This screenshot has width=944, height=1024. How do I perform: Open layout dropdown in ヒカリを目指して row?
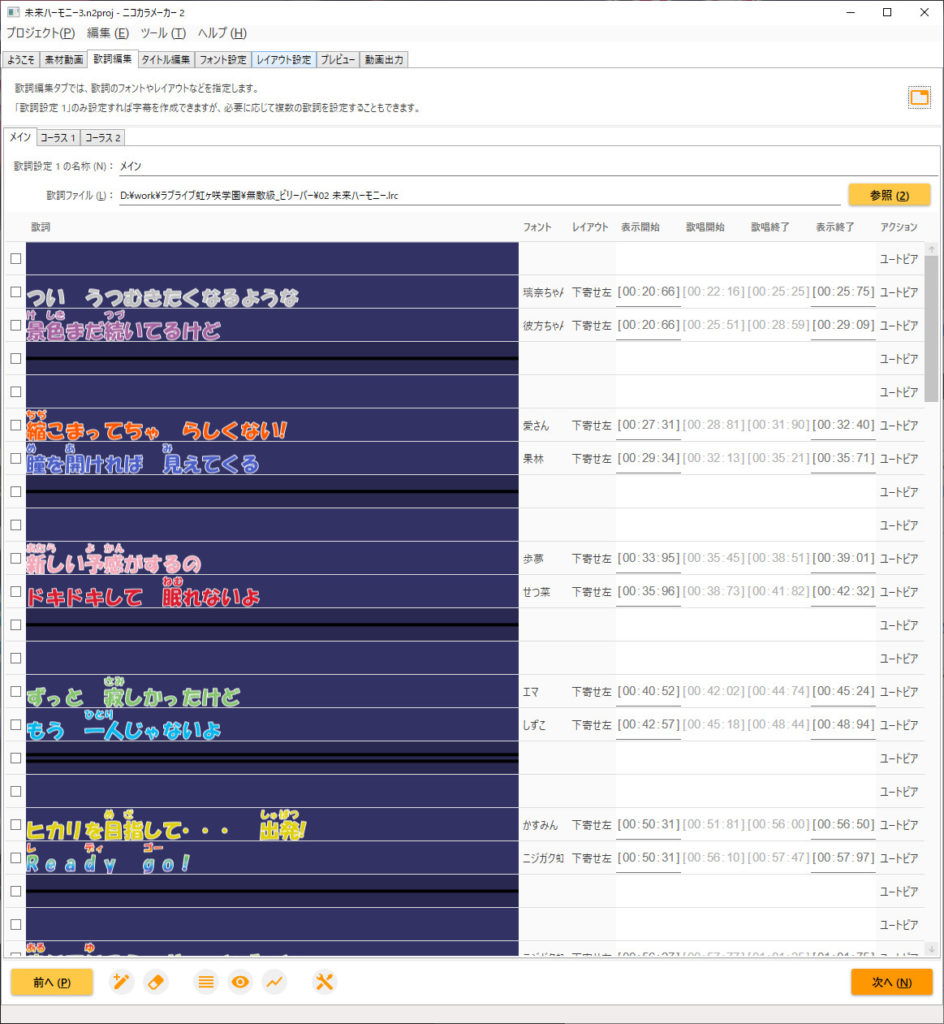pyautogui.click(x=591, y=825)
